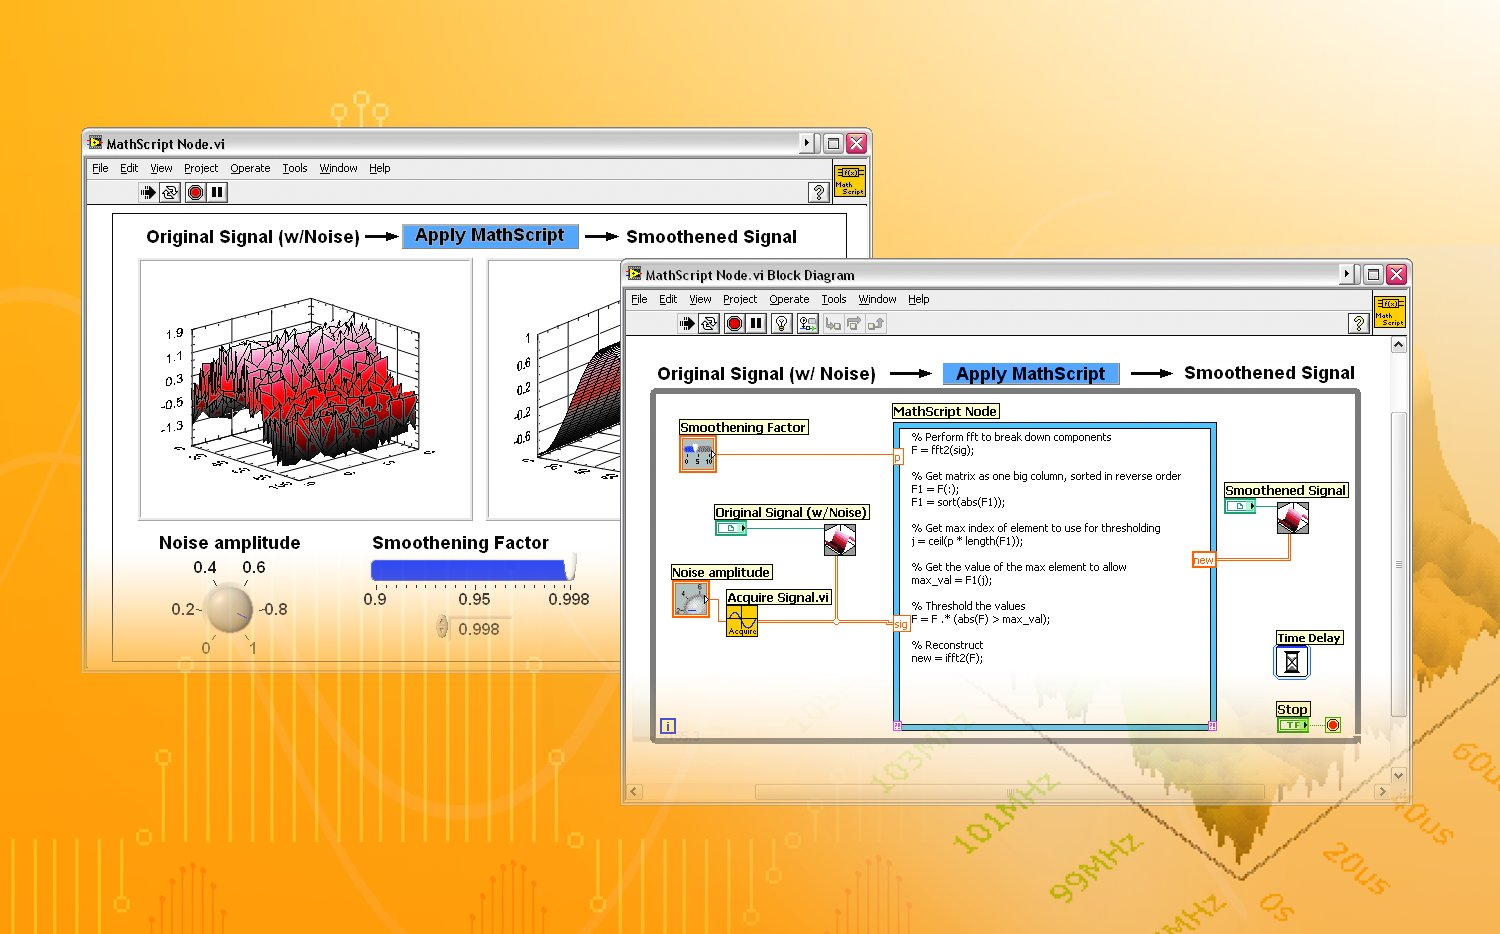Select Run Continuously in the block diagram window
The image size is (1500, 934).
click(708, 323)
